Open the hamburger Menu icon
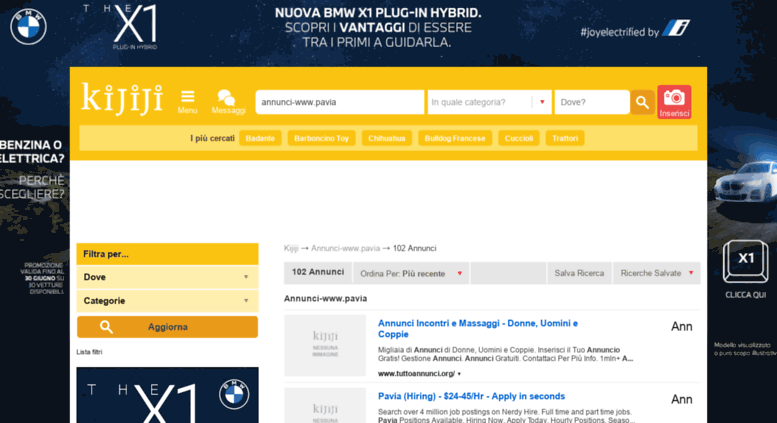The width and height of the screenshot is (777, 423). pyautogui.click(x=187, y=102)
